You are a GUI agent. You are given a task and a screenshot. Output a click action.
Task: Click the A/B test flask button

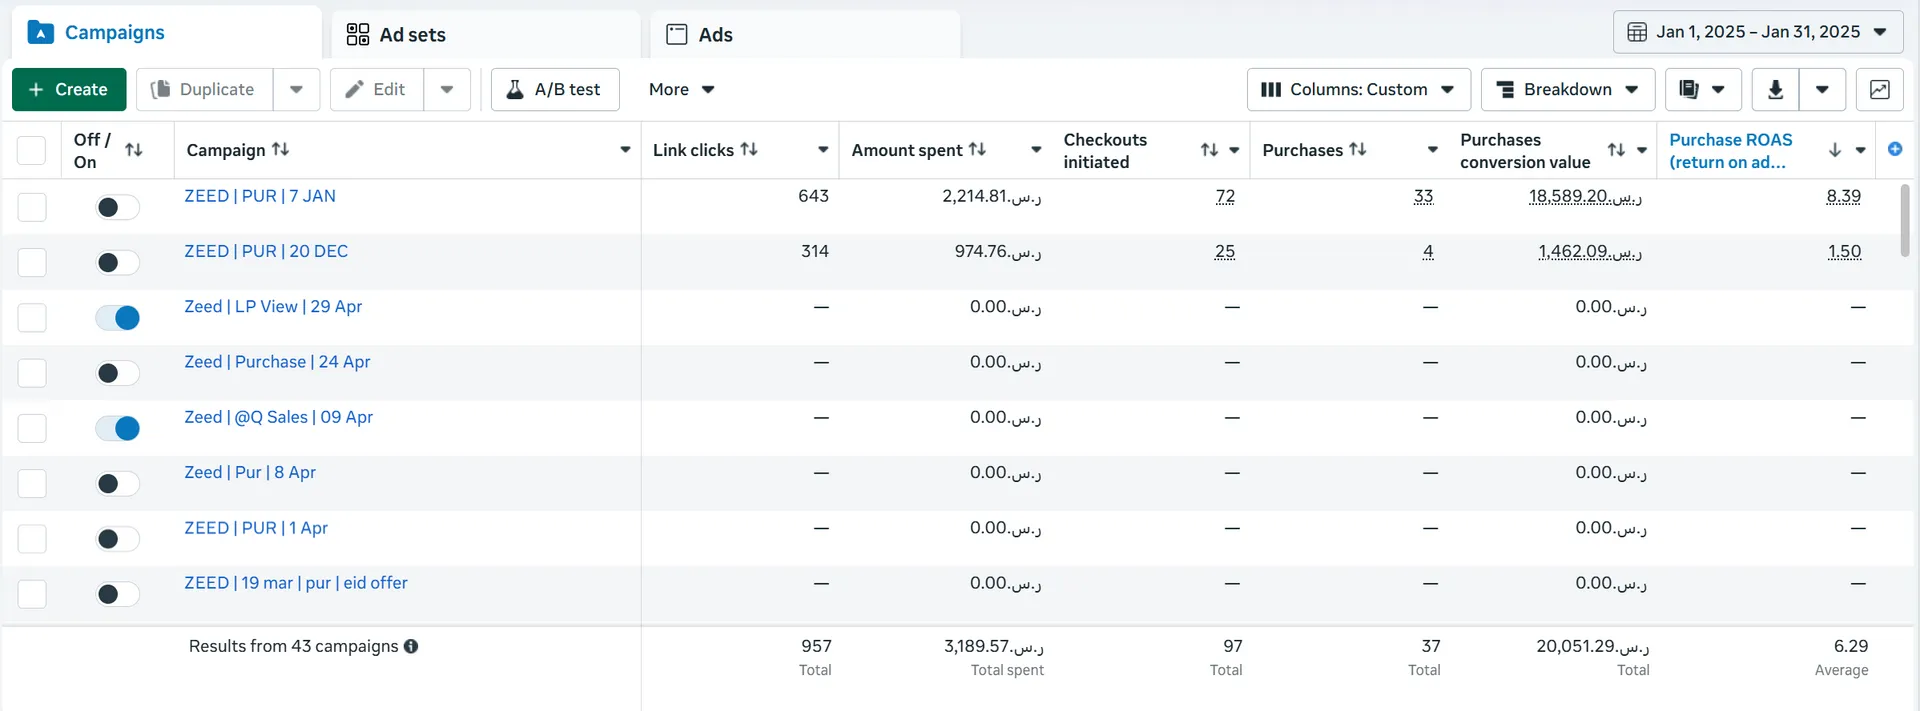[555, 89]
